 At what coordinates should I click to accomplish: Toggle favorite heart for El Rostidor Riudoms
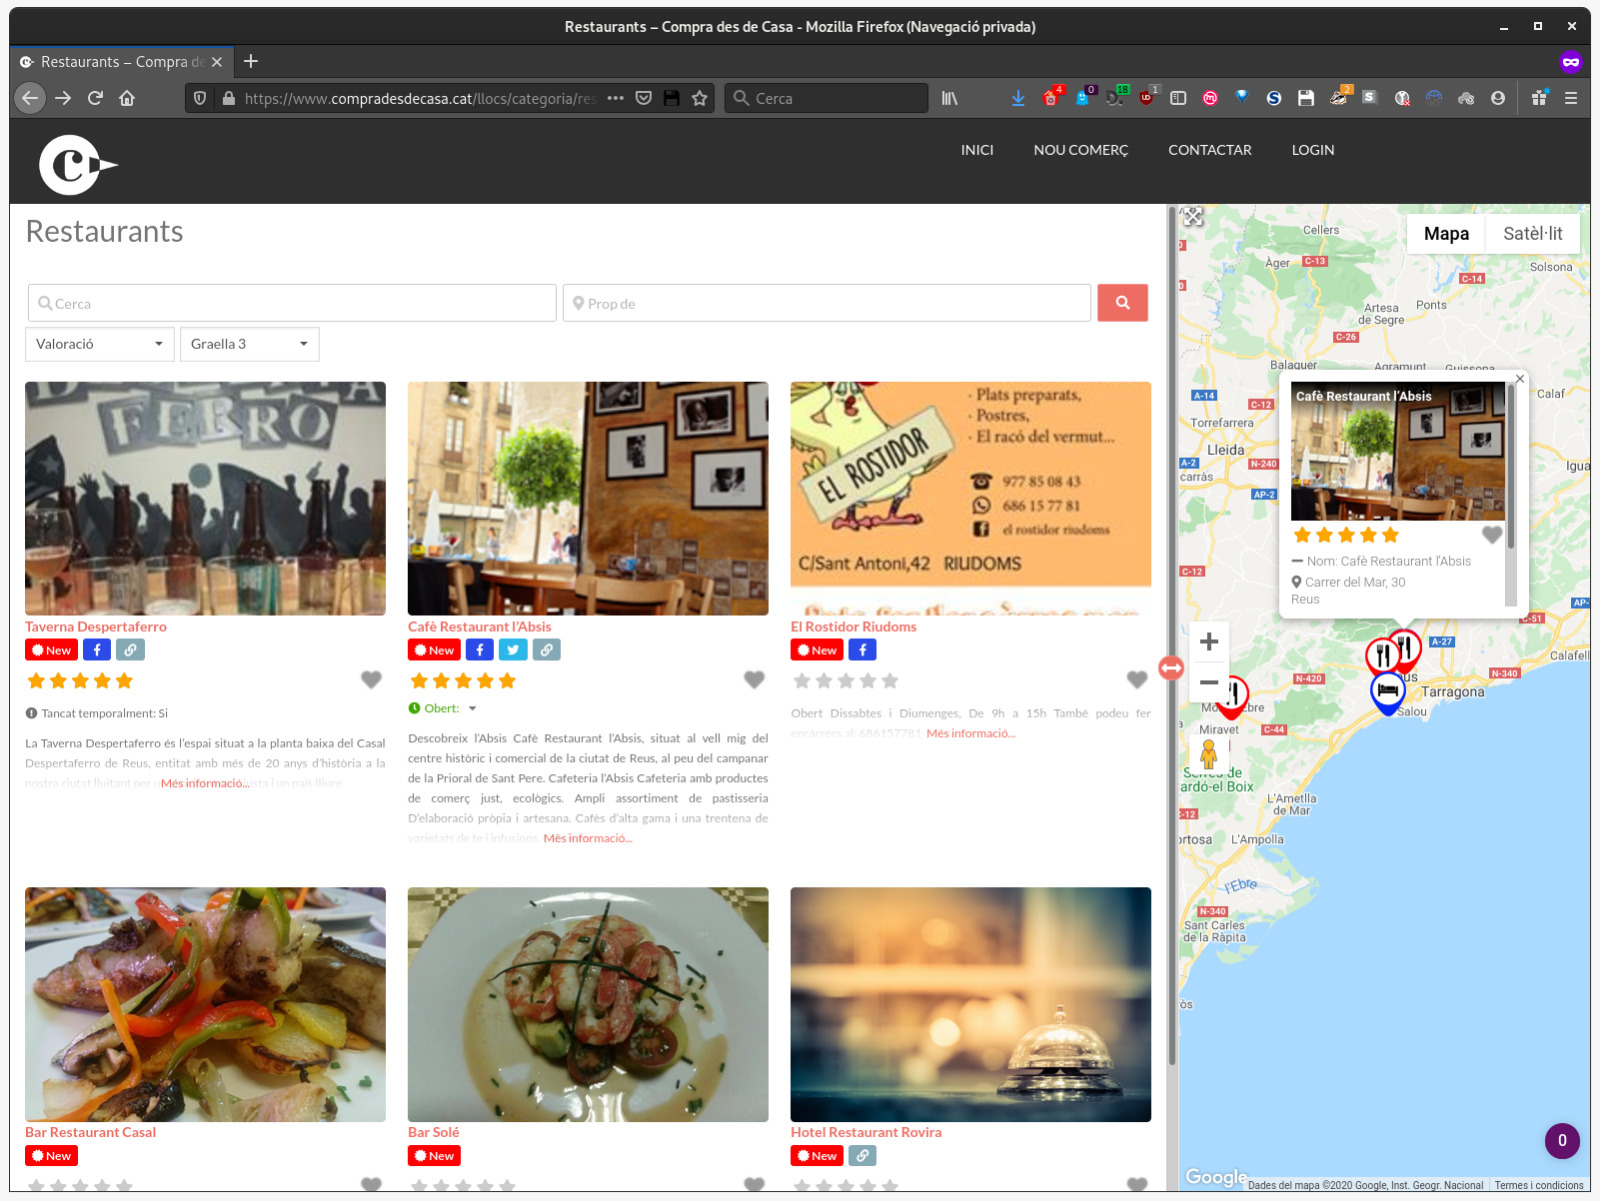point(1137,680)
